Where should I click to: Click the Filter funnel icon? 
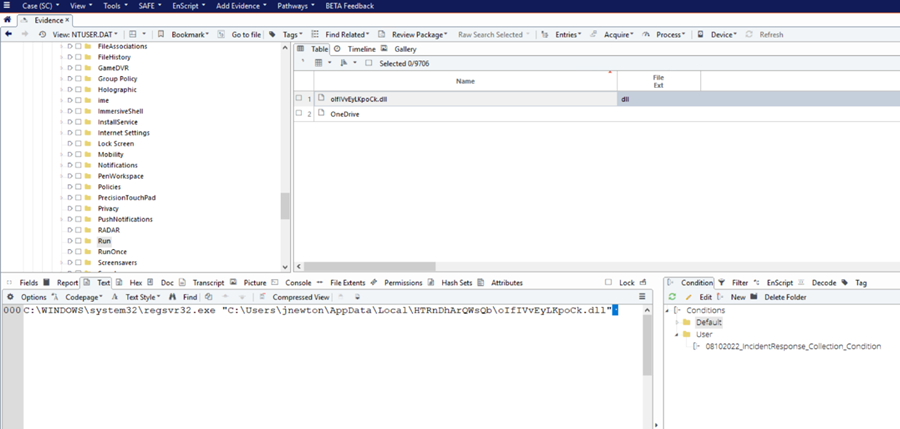(722, 283)
